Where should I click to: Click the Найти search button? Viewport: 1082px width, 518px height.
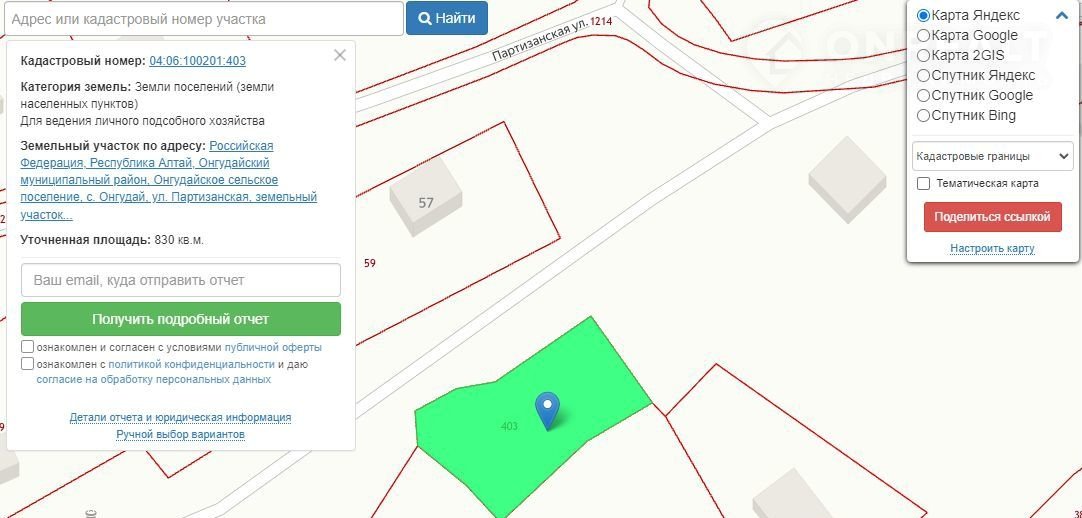tap(446, 18)
